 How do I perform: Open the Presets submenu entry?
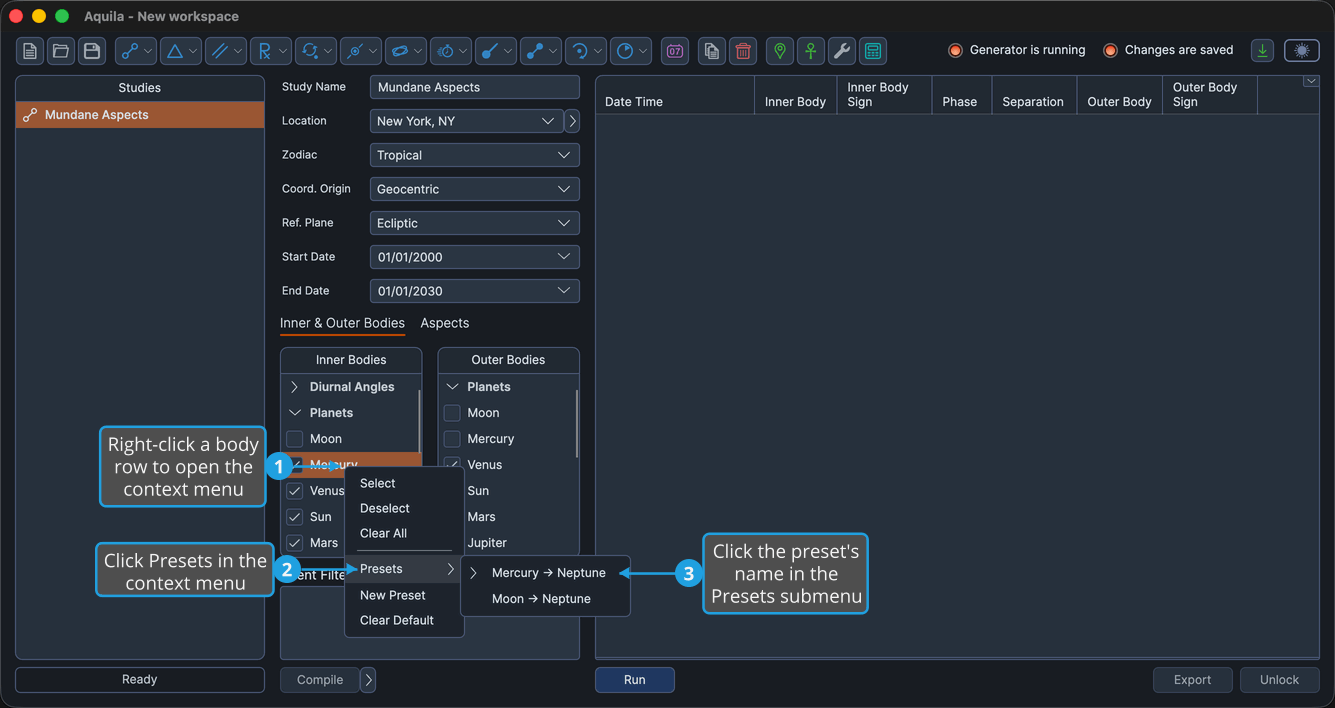pos(404,569)
